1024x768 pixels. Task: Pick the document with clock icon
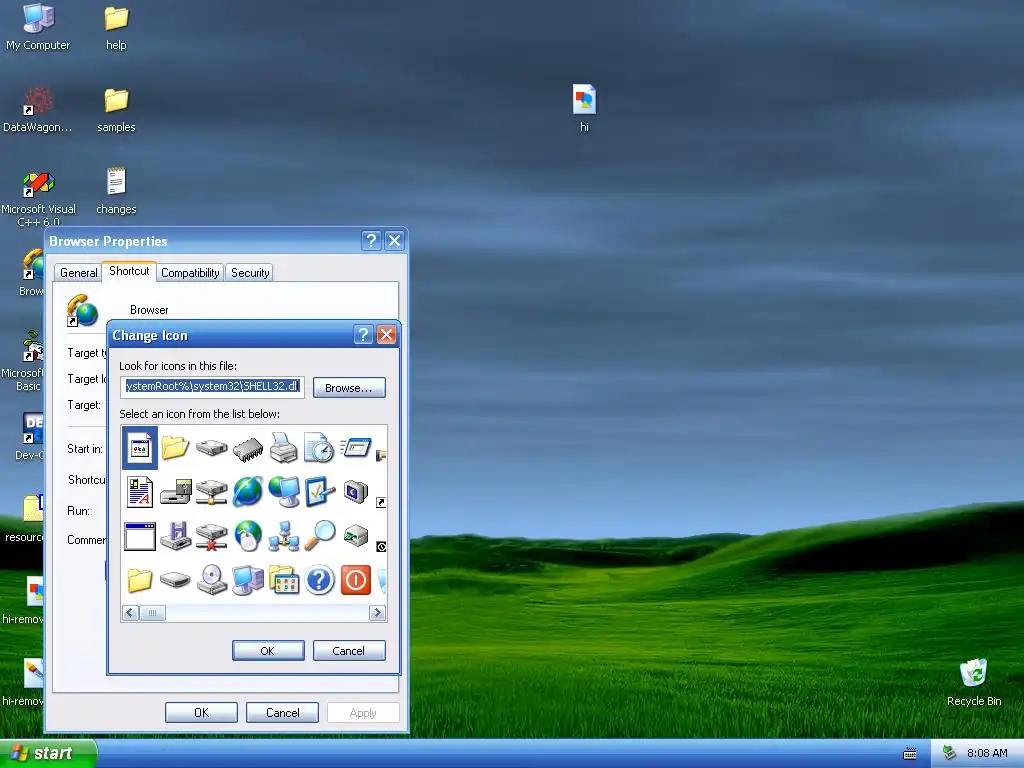tap(319, 448)
